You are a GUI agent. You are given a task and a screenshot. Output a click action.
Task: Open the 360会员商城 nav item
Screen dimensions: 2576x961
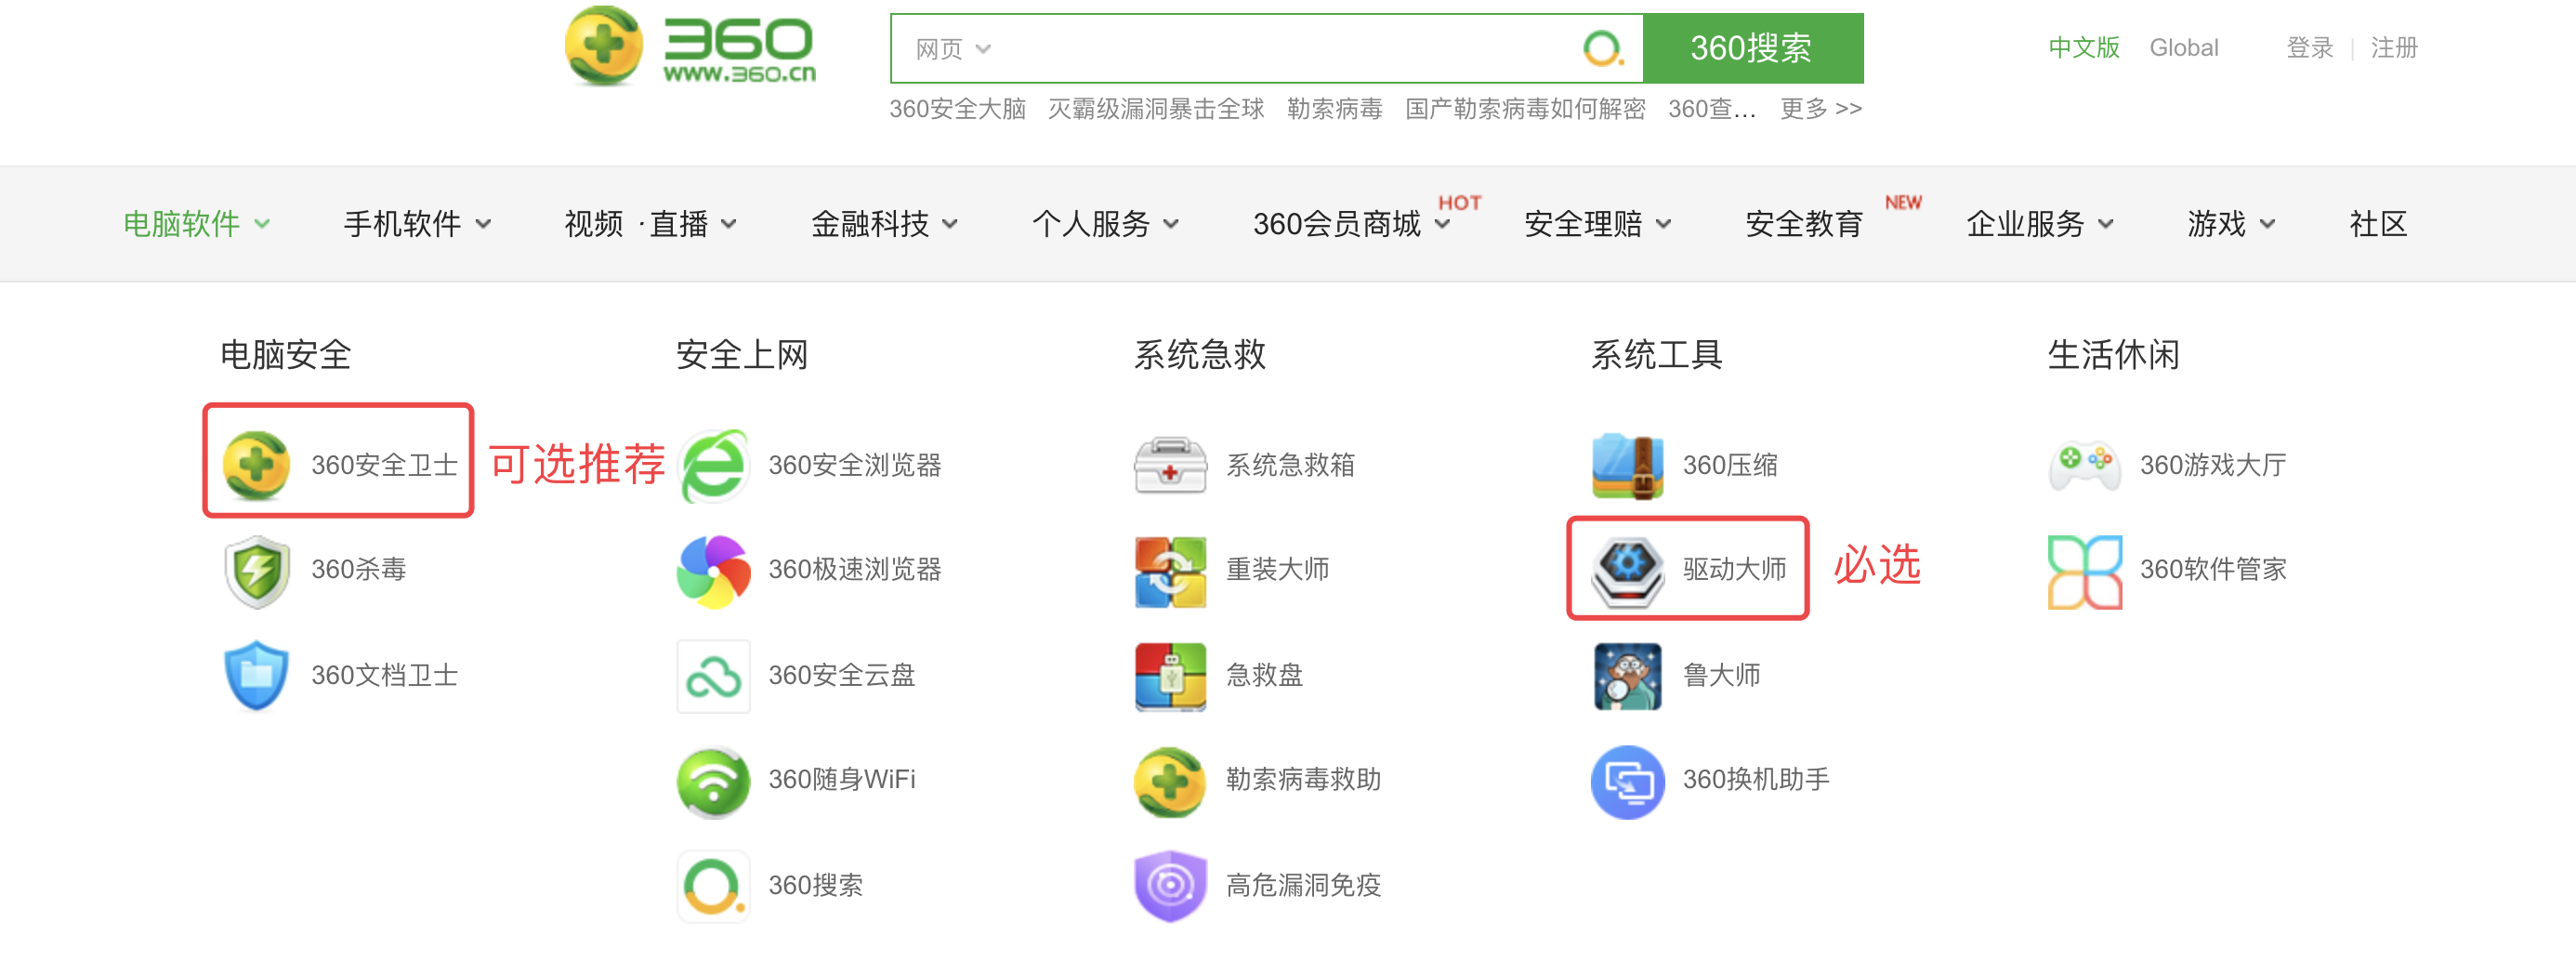coord(1336,224)
